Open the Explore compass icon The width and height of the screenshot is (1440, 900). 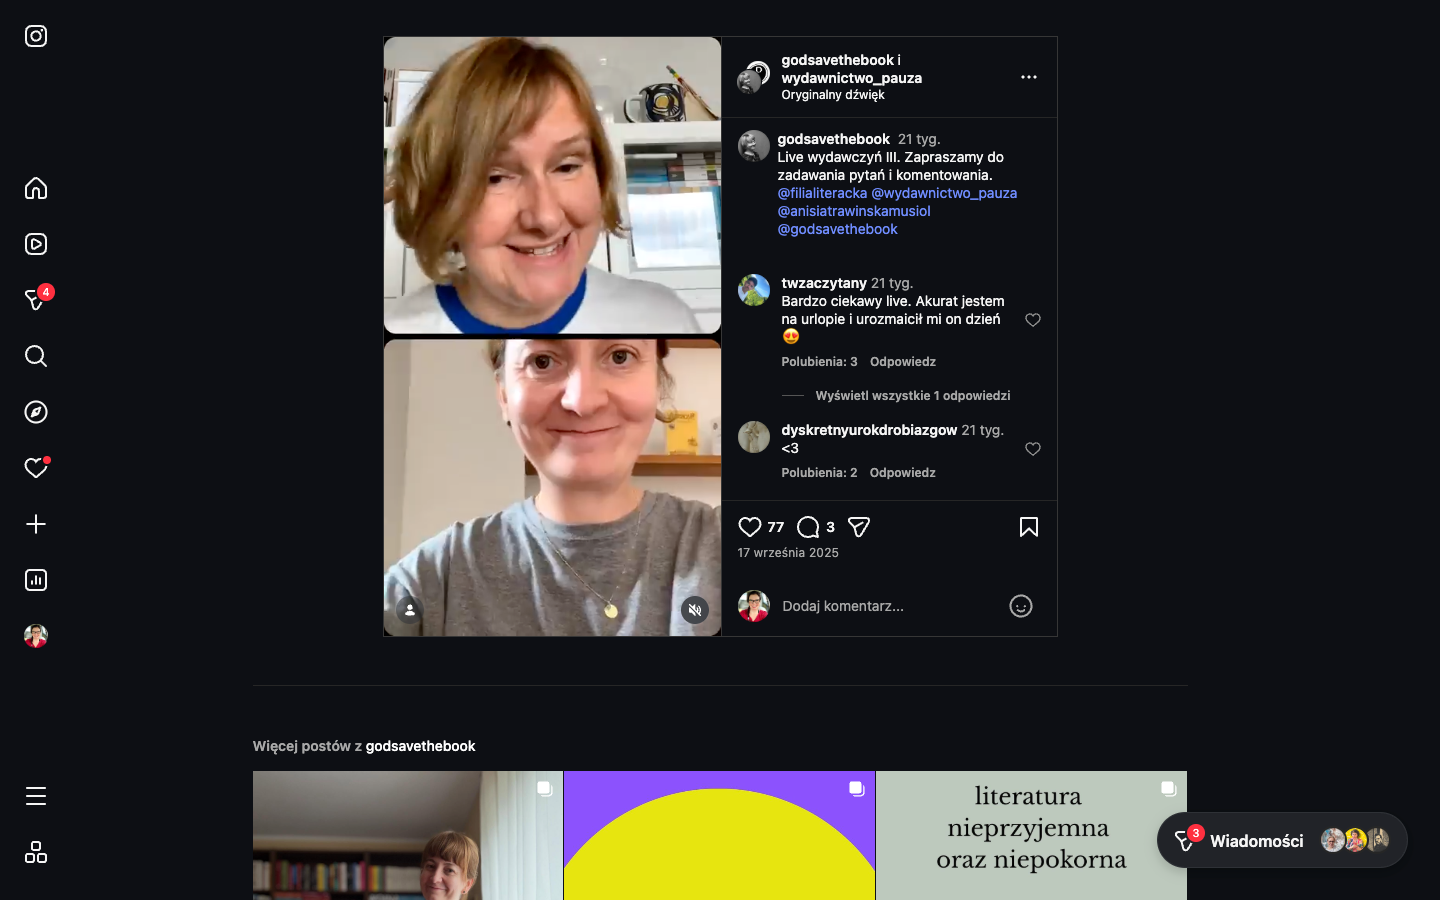point(36,412)
